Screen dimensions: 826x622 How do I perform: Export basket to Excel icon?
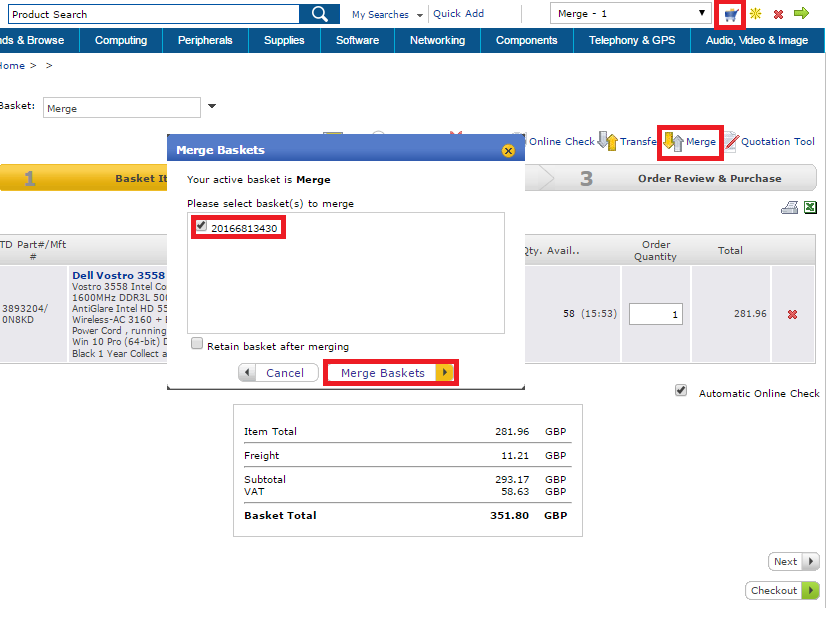tap(810, 208)
